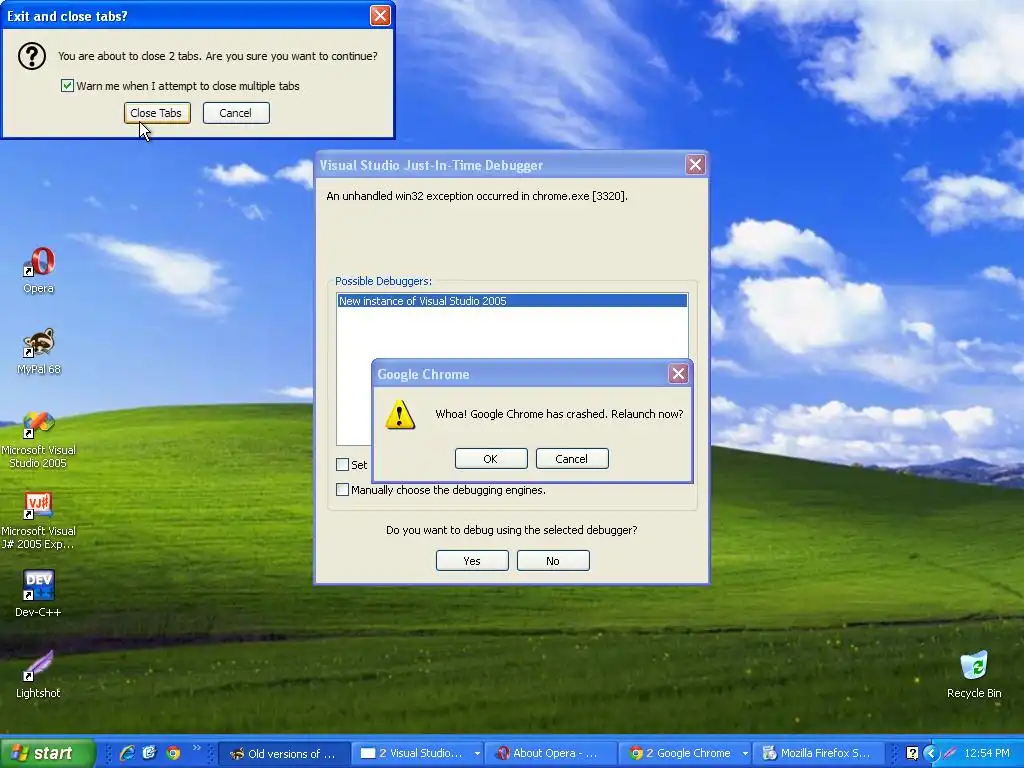Image resolution: width=1024 pixels, height=768 pixels.
Task: Select the Lightshot desktop icon
Action: pyautogui.click(x=39, y=674)
